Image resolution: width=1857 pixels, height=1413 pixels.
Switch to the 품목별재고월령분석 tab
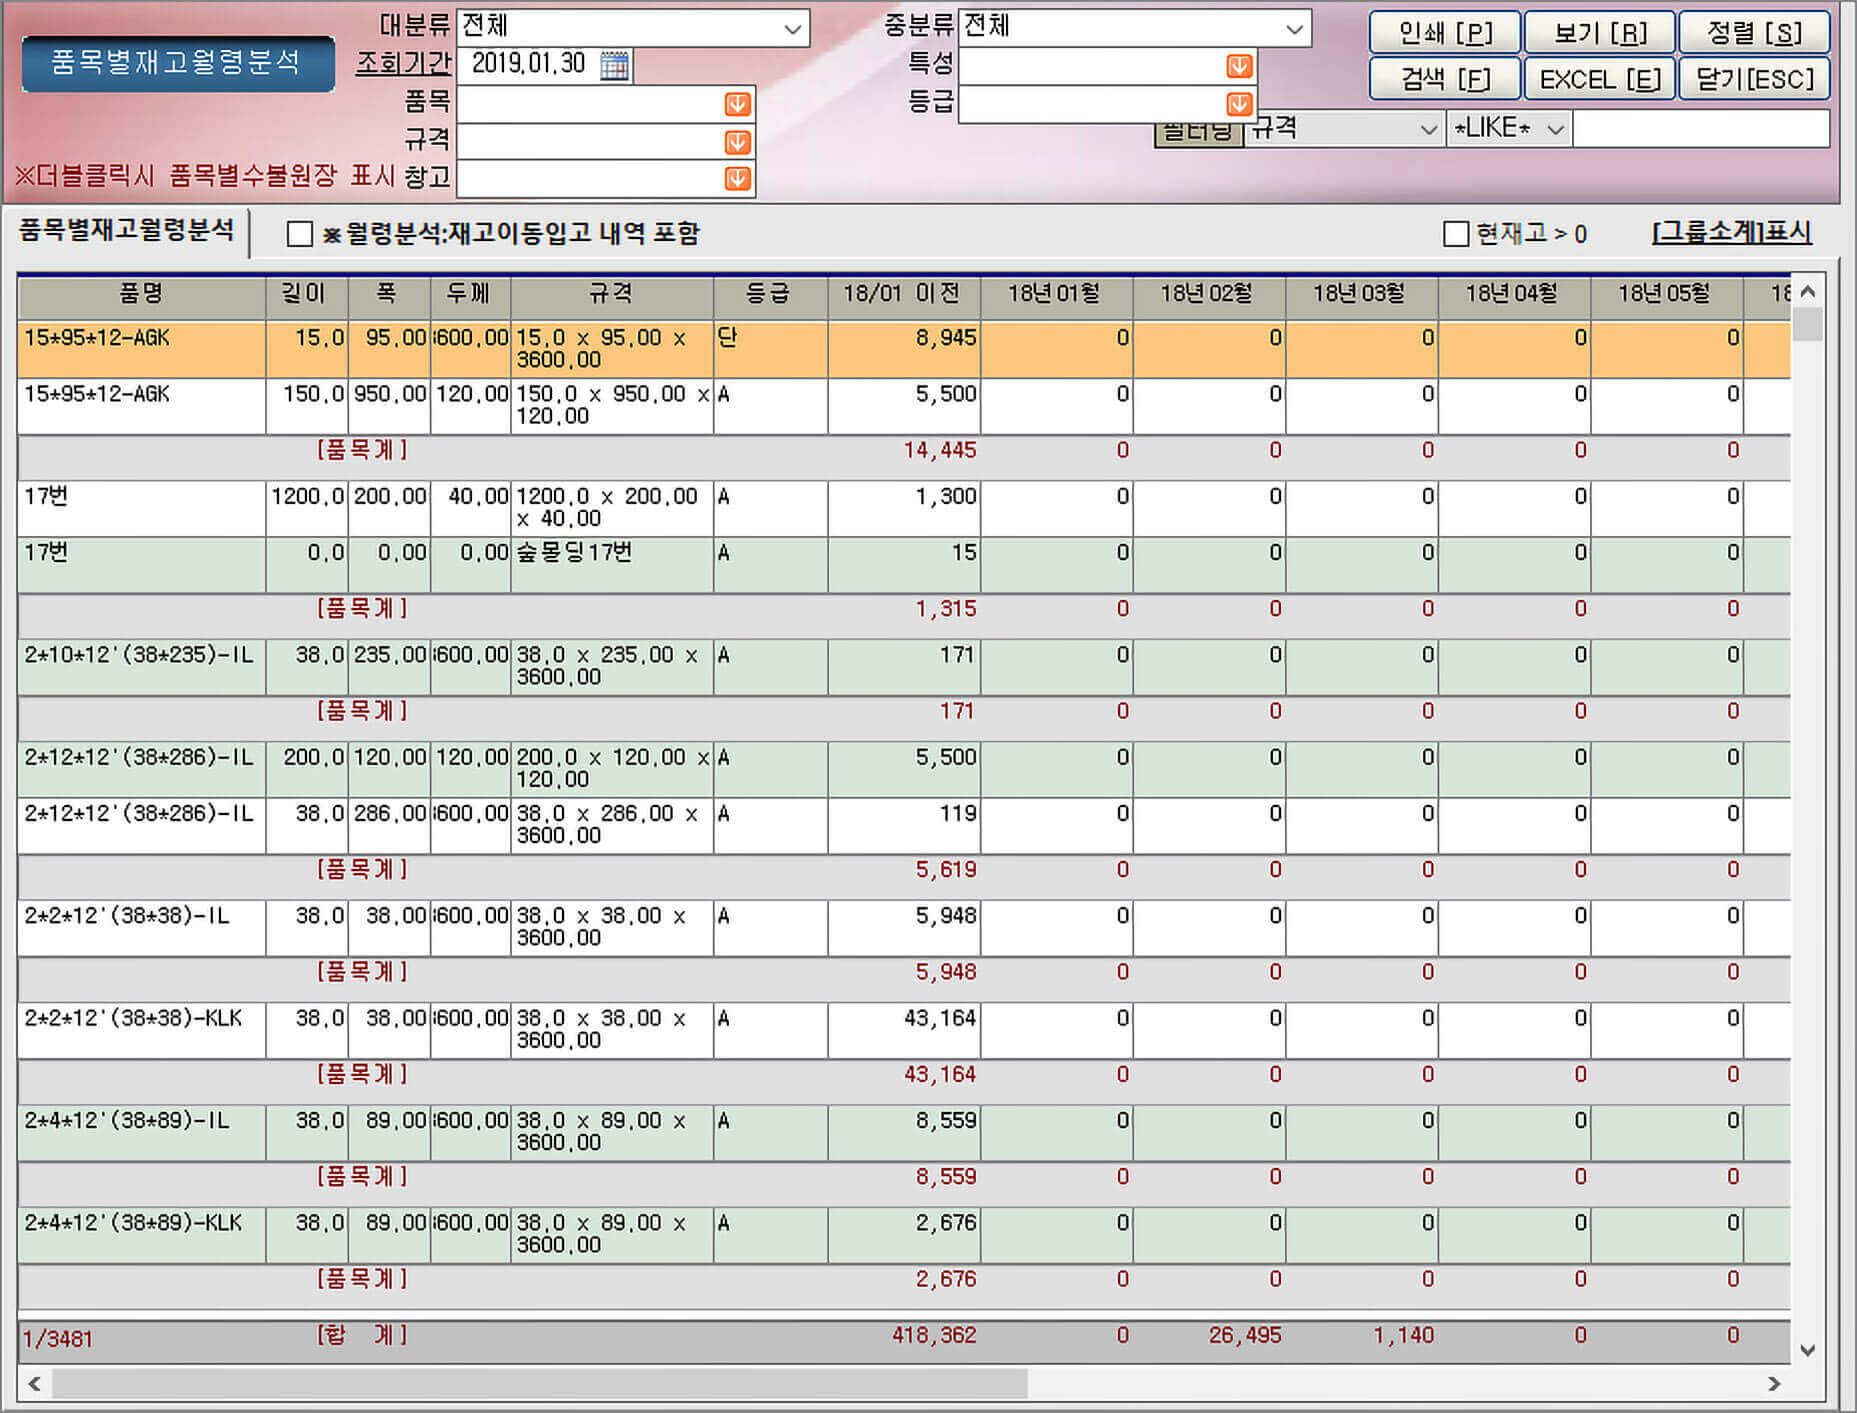(126, 231)
